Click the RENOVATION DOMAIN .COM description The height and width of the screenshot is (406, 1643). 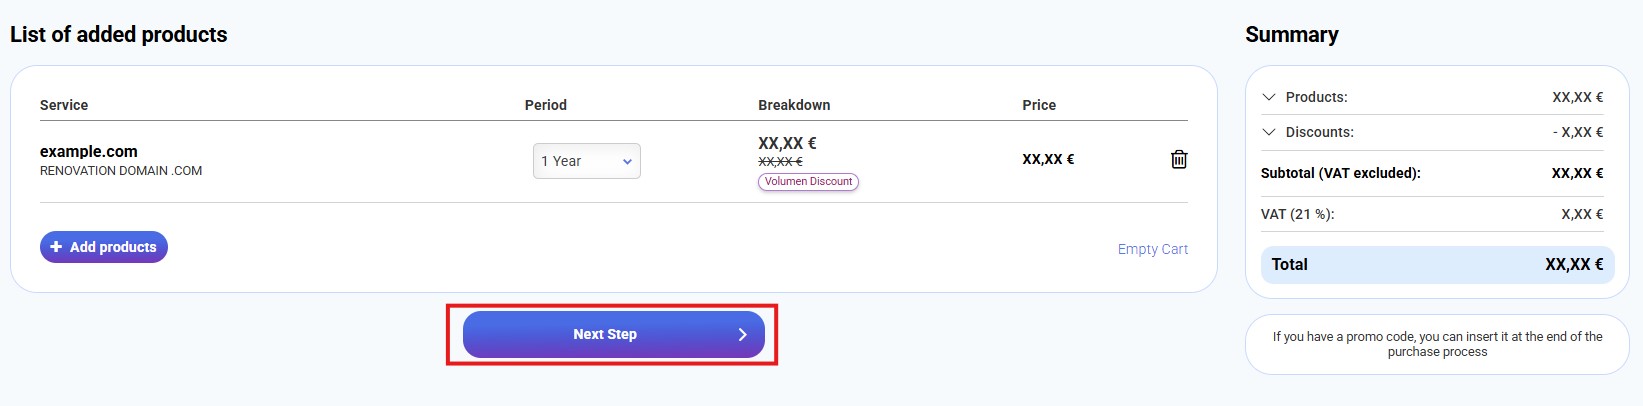click(121, 171)
